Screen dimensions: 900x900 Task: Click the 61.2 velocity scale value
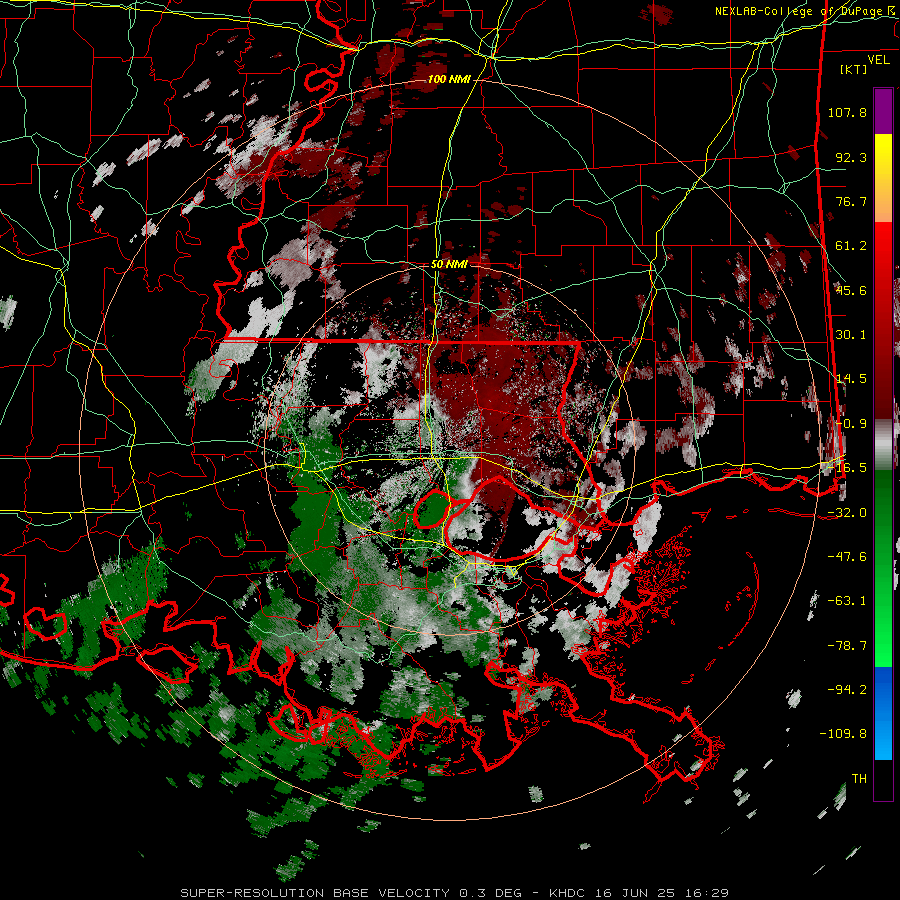click(851, 246)
